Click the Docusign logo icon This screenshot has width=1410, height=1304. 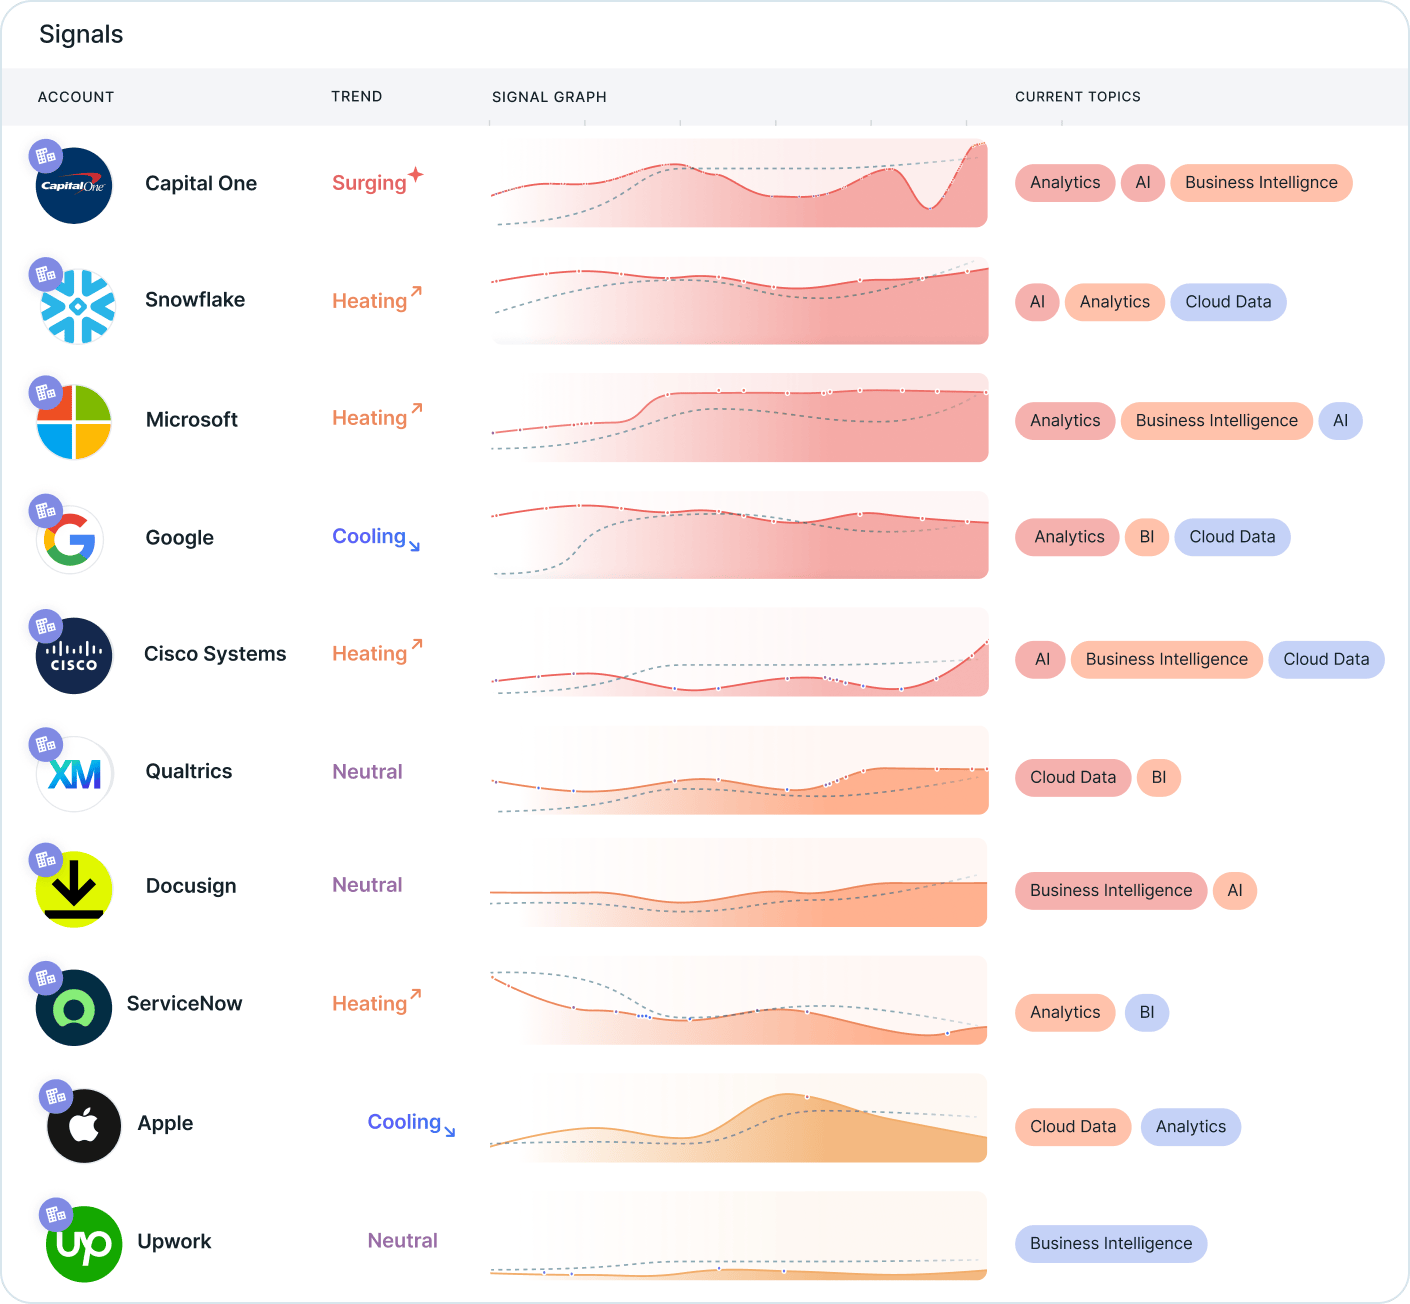[74, 889]
